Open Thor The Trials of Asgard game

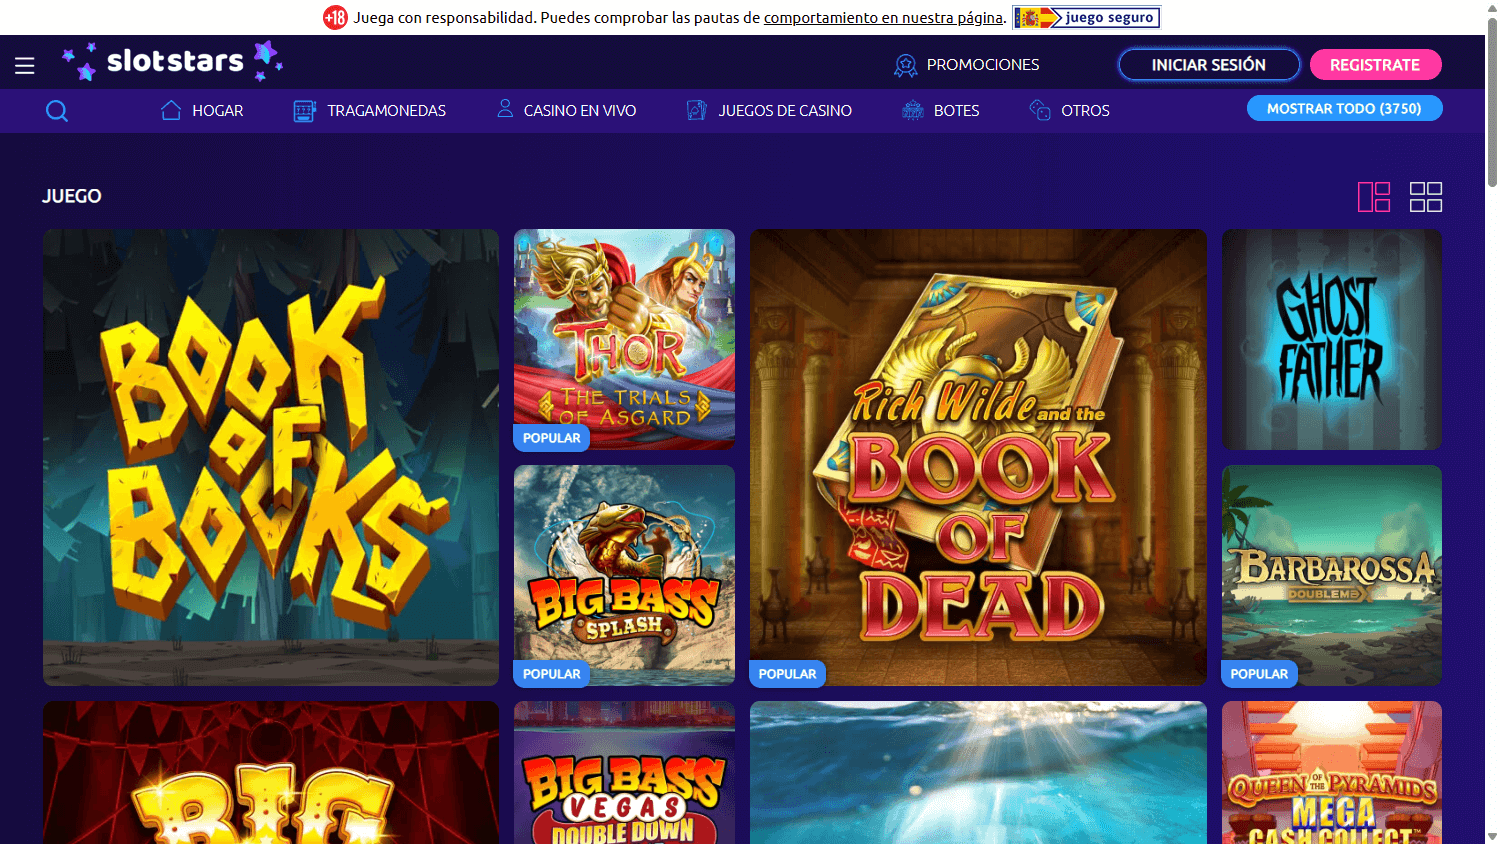pos(624,339)
